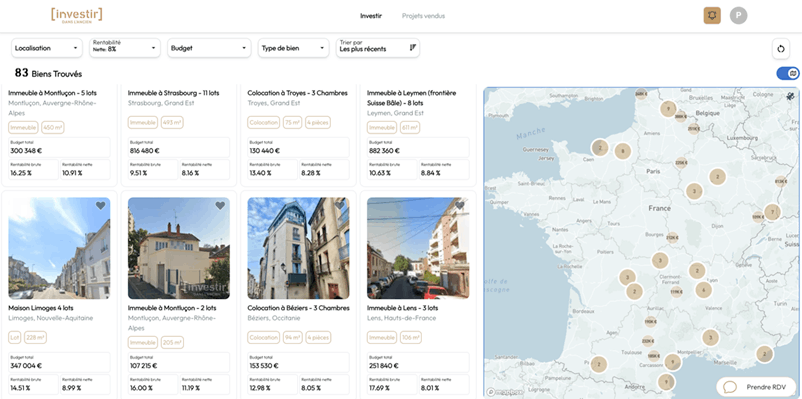Open the notifications bell

(712, 15)
